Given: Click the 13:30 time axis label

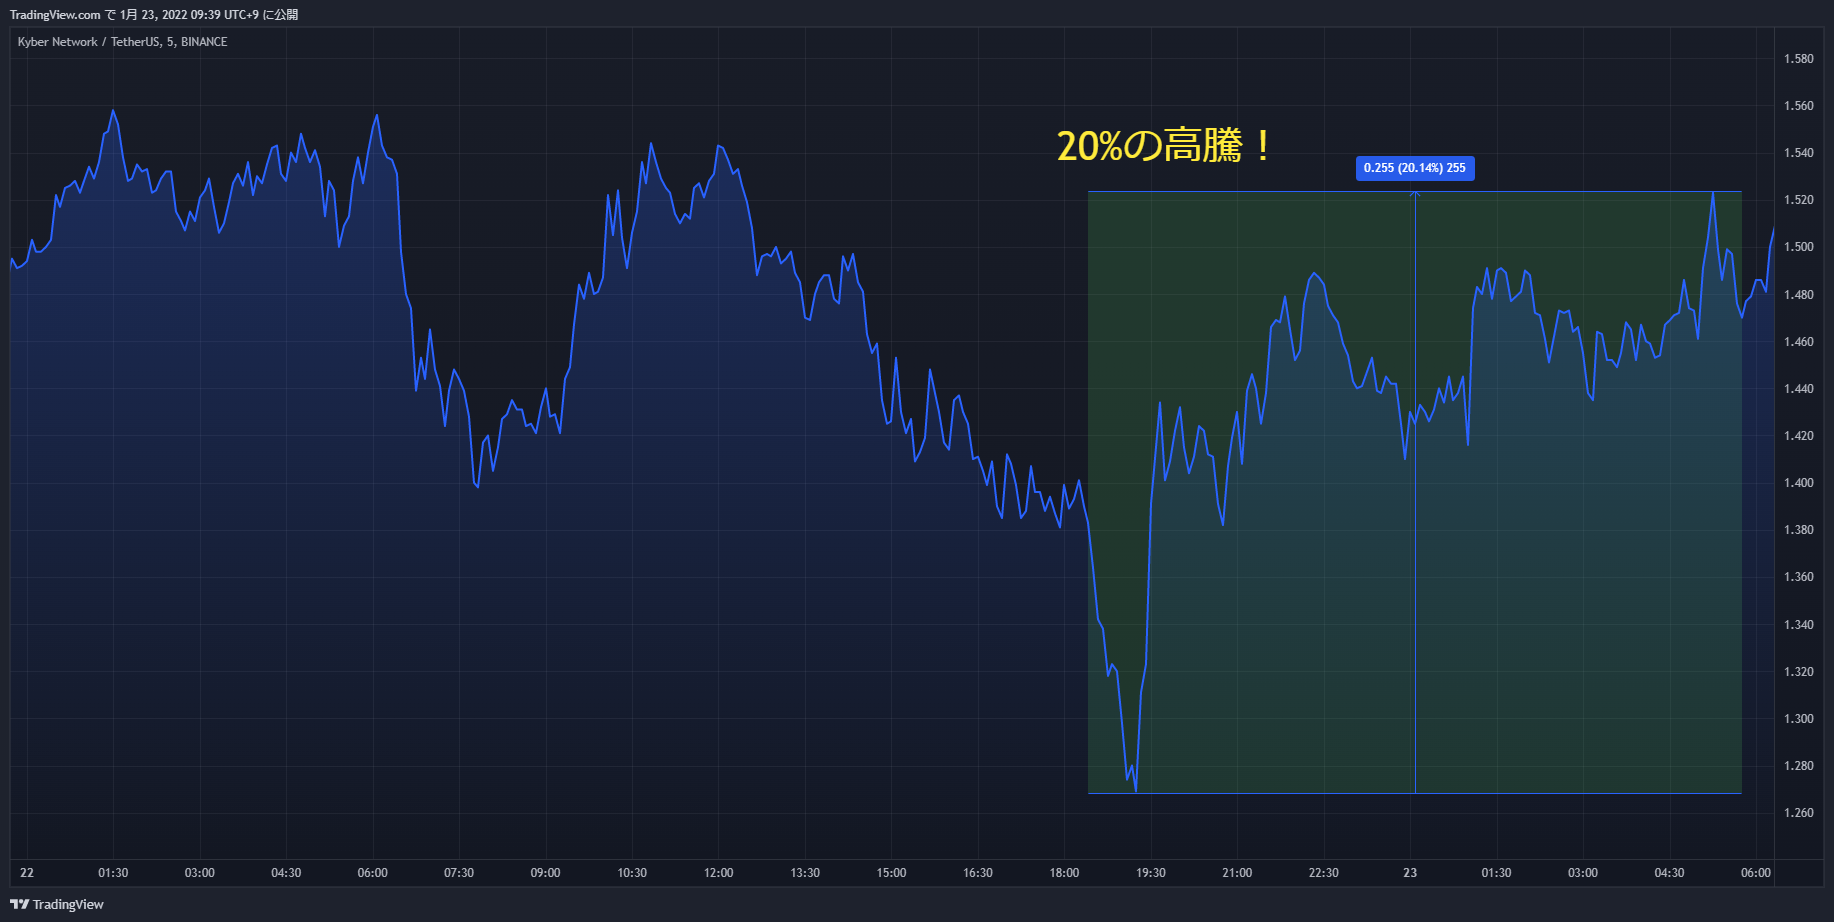Looking at the screenshot, I should (x=805, y=873).
